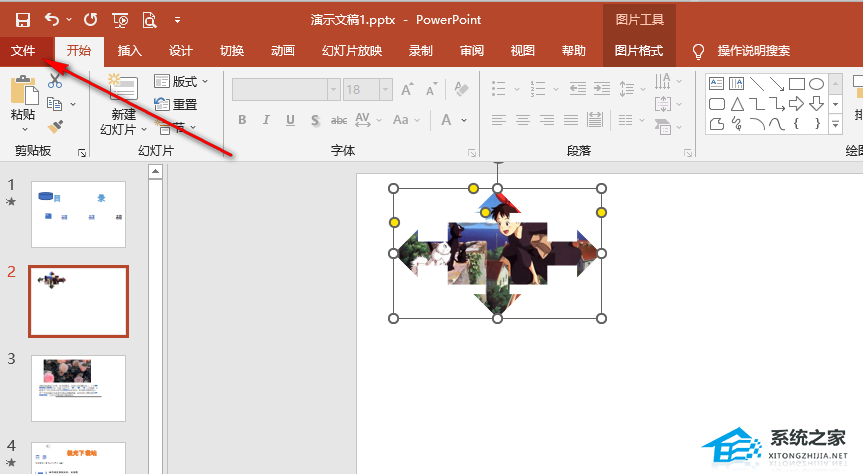Apply numbered list
The image size is (863, 474).
[538, 89]
